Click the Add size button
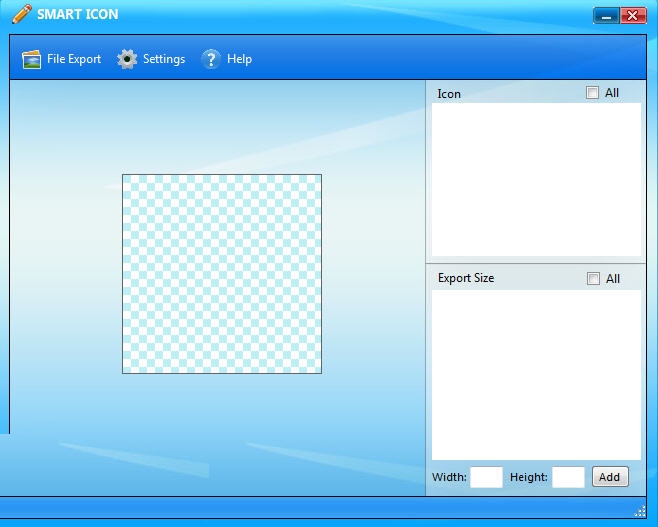This screenshot has height=527, width=658. pos(610,477)
